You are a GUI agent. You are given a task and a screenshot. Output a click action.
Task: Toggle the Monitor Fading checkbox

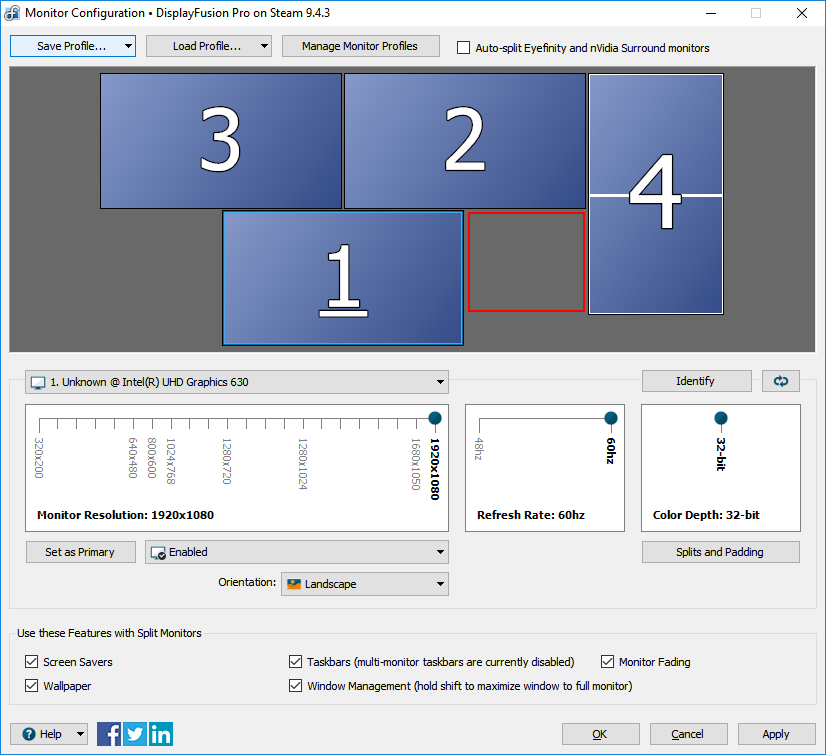pyautogui.click(x=608, y=662)
